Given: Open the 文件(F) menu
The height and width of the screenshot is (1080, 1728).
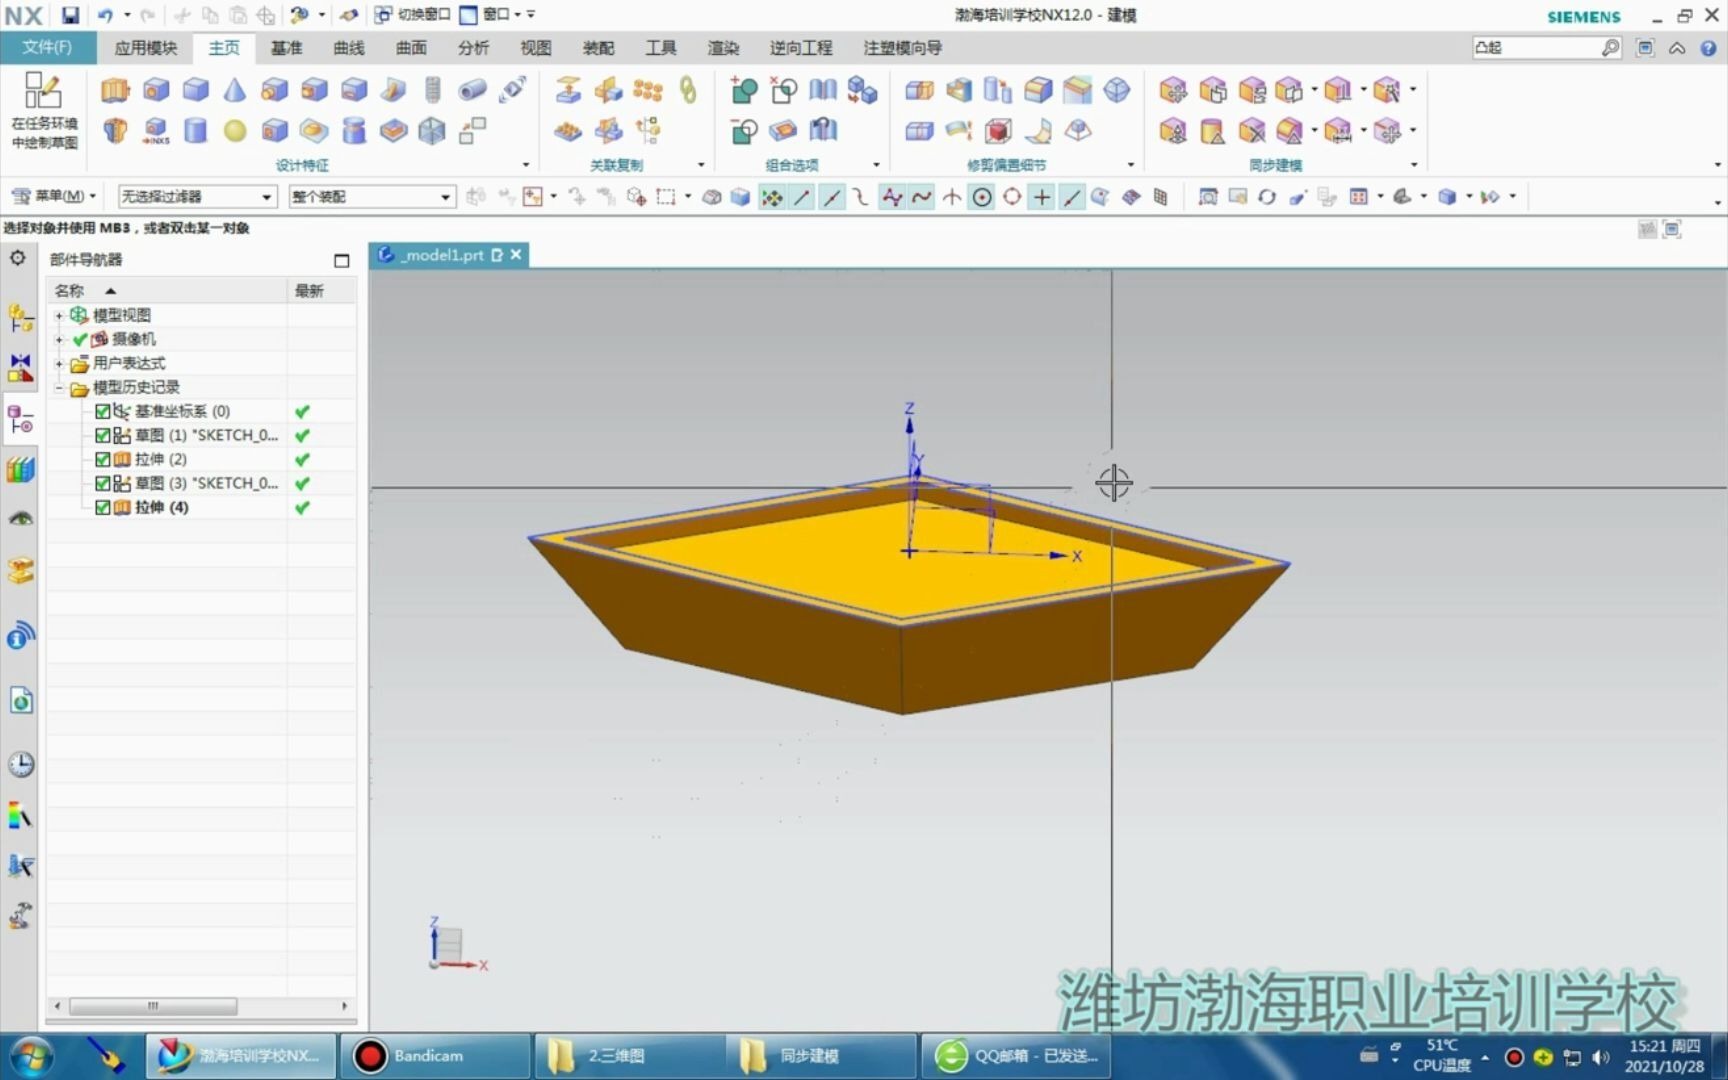Looking at the screenshot, I should pos(49,47).
